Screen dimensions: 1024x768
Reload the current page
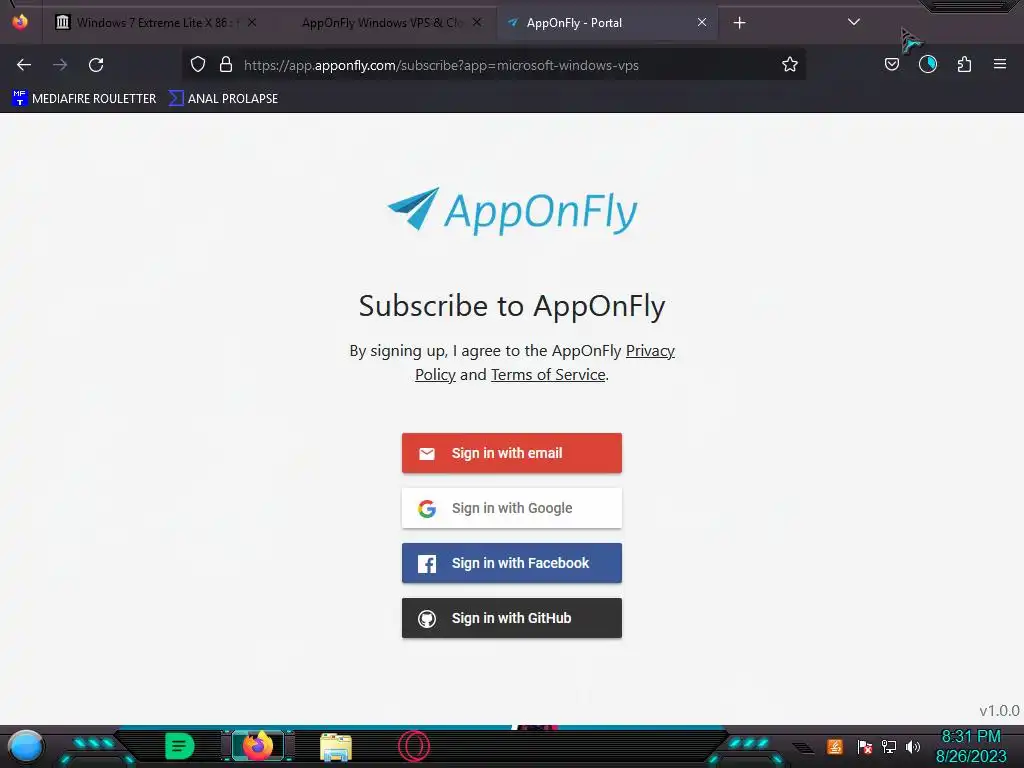tap(96, 65)
